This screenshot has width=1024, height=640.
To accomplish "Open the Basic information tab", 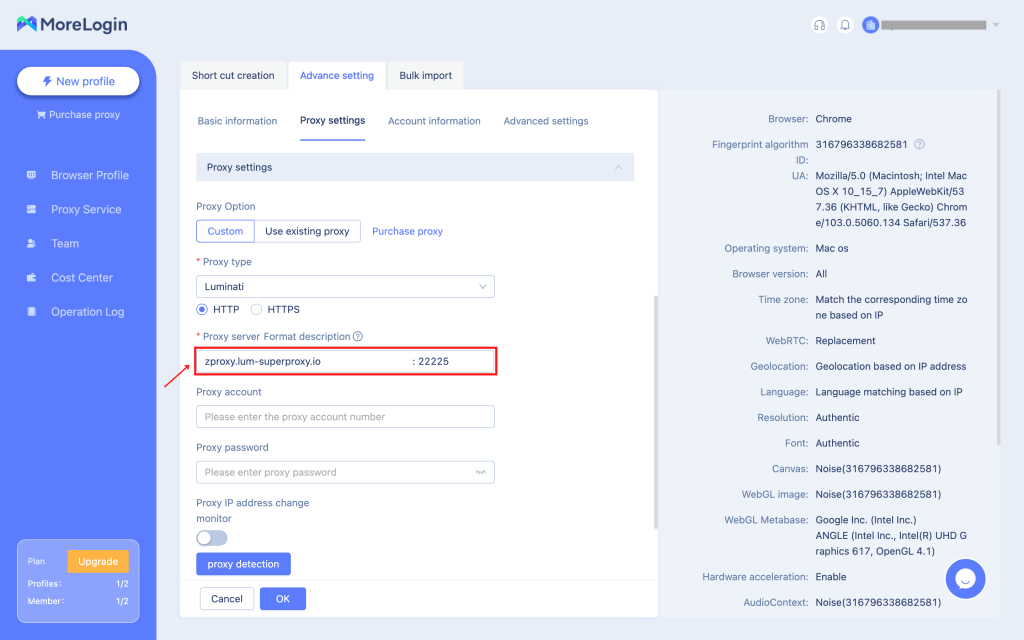I will pyautogui.click(x=238, y=121).
